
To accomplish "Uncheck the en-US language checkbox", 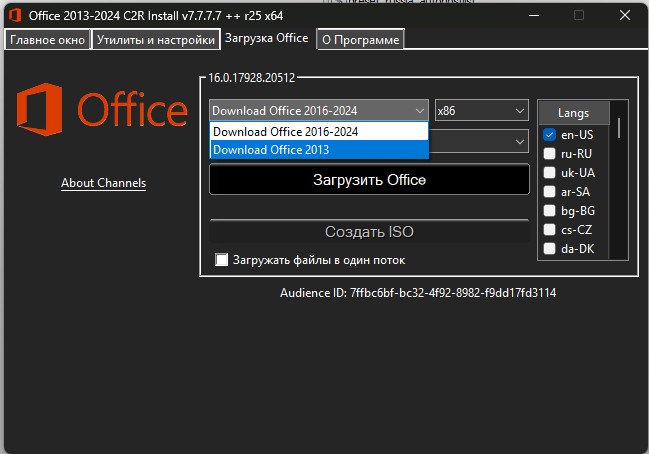I will click(x=549, y=135).
